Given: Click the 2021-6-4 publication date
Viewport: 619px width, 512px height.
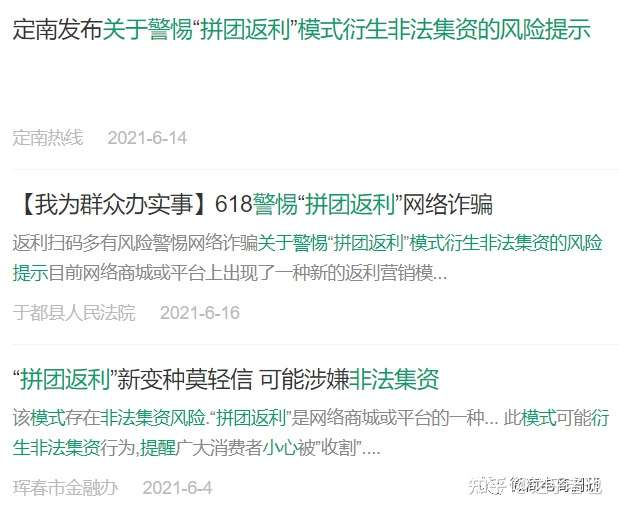Looking at the screenshot, I should coord(177,488).
